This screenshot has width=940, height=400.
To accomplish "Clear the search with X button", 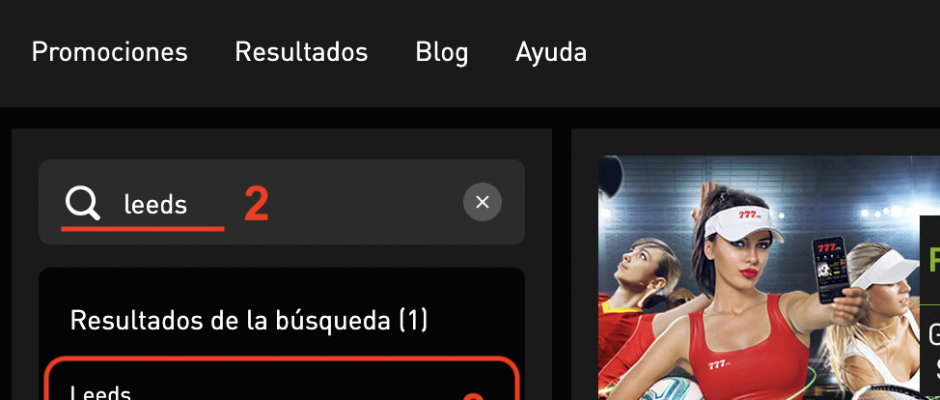I will [482, 202].
